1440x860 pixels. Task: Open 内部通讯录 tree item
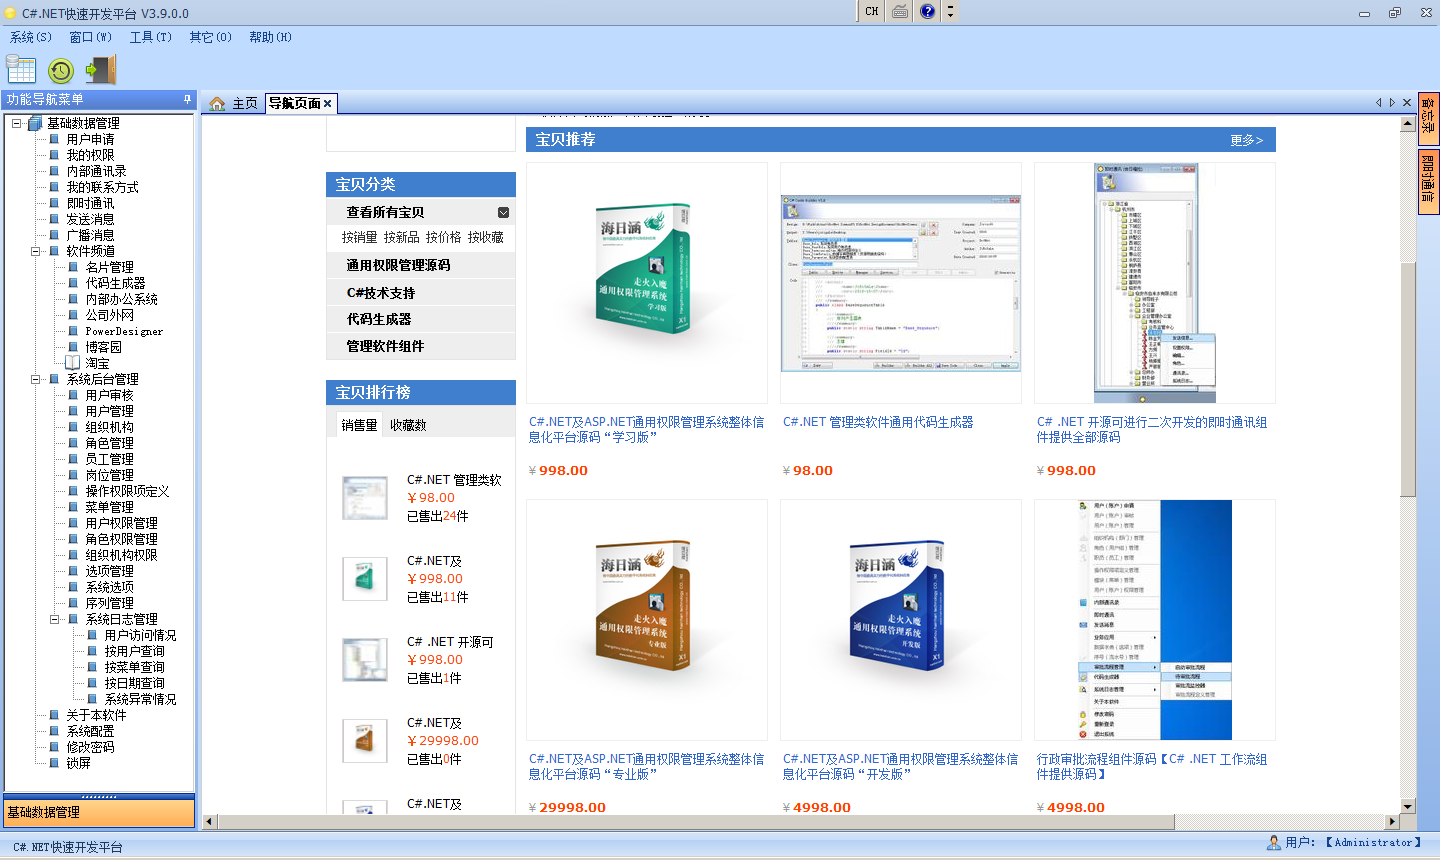96,171
